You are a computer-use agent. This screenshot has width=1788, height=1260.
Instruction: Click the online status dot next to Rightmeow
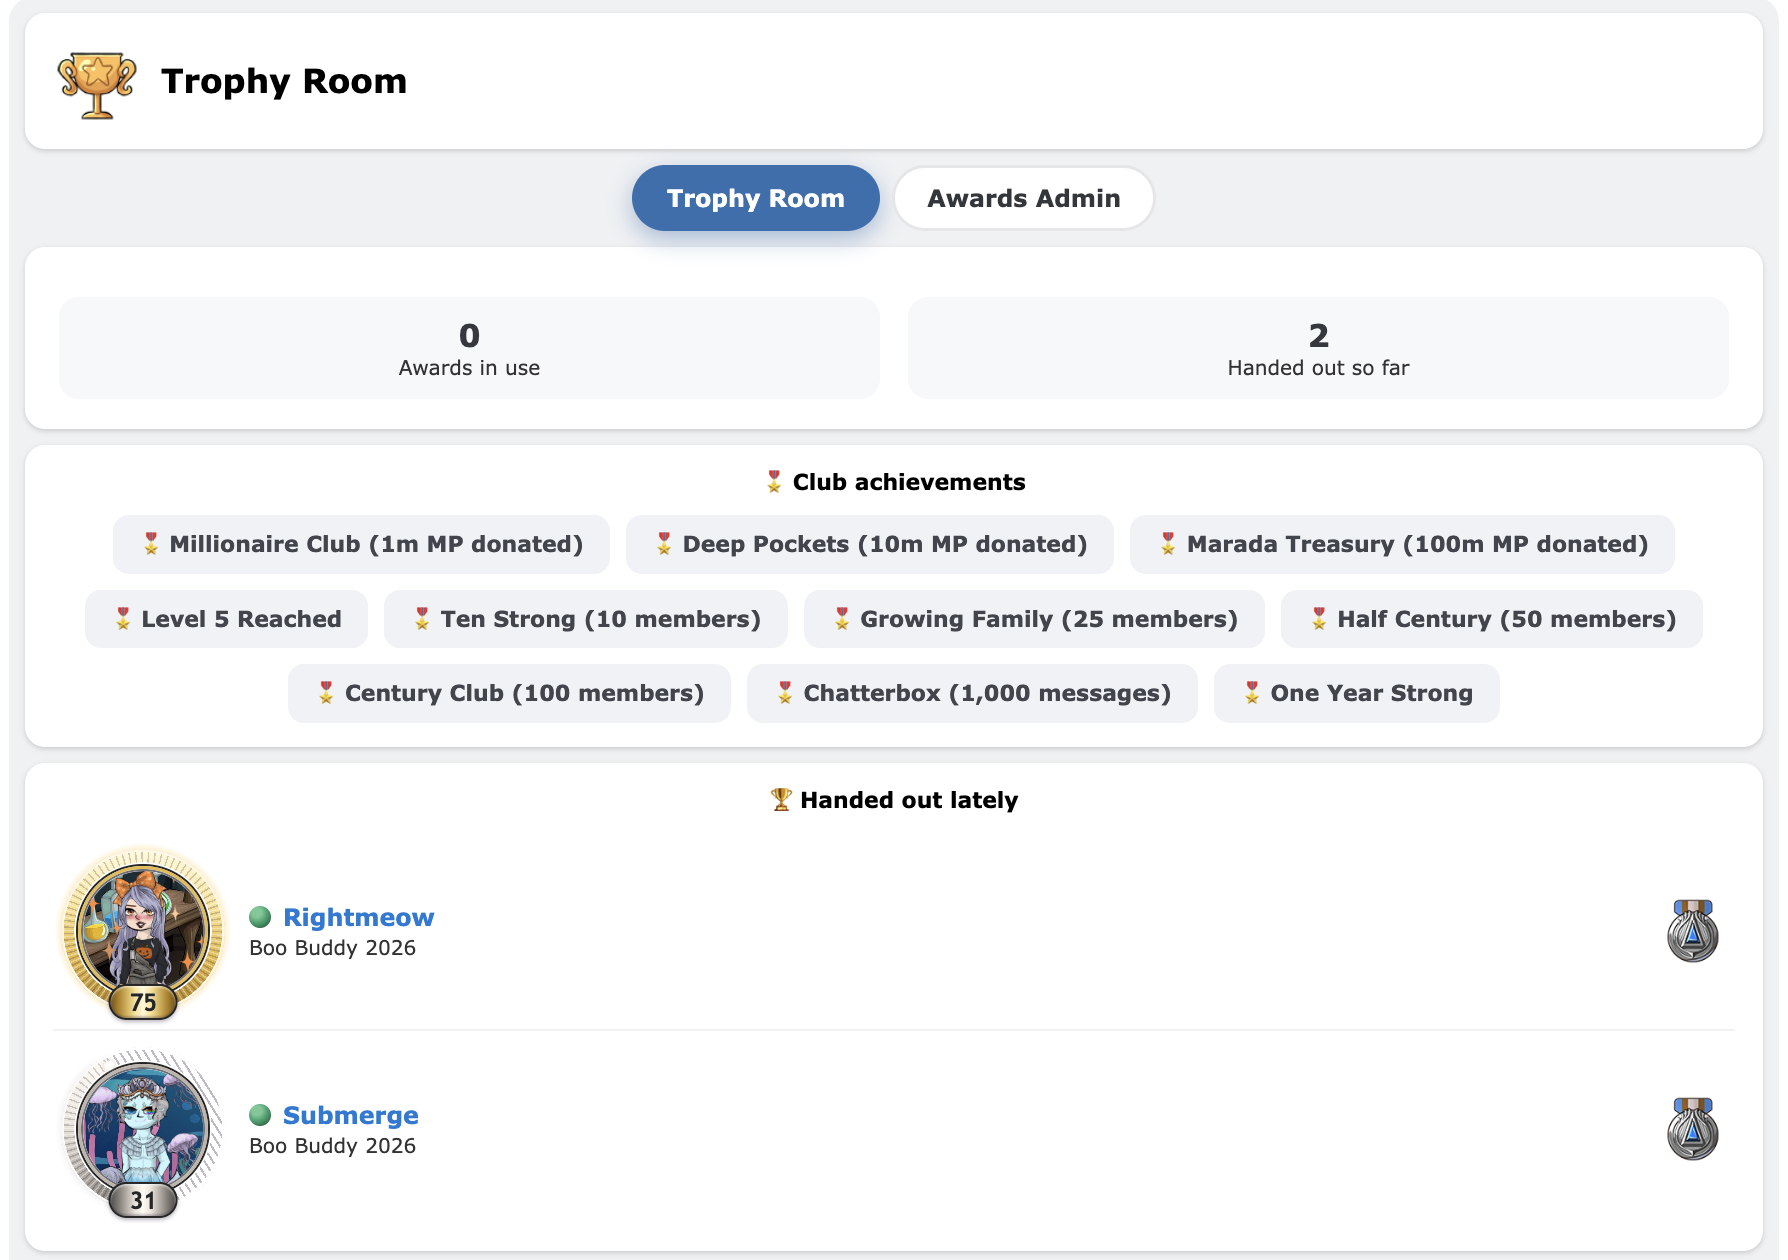click(x=260, y=917)
